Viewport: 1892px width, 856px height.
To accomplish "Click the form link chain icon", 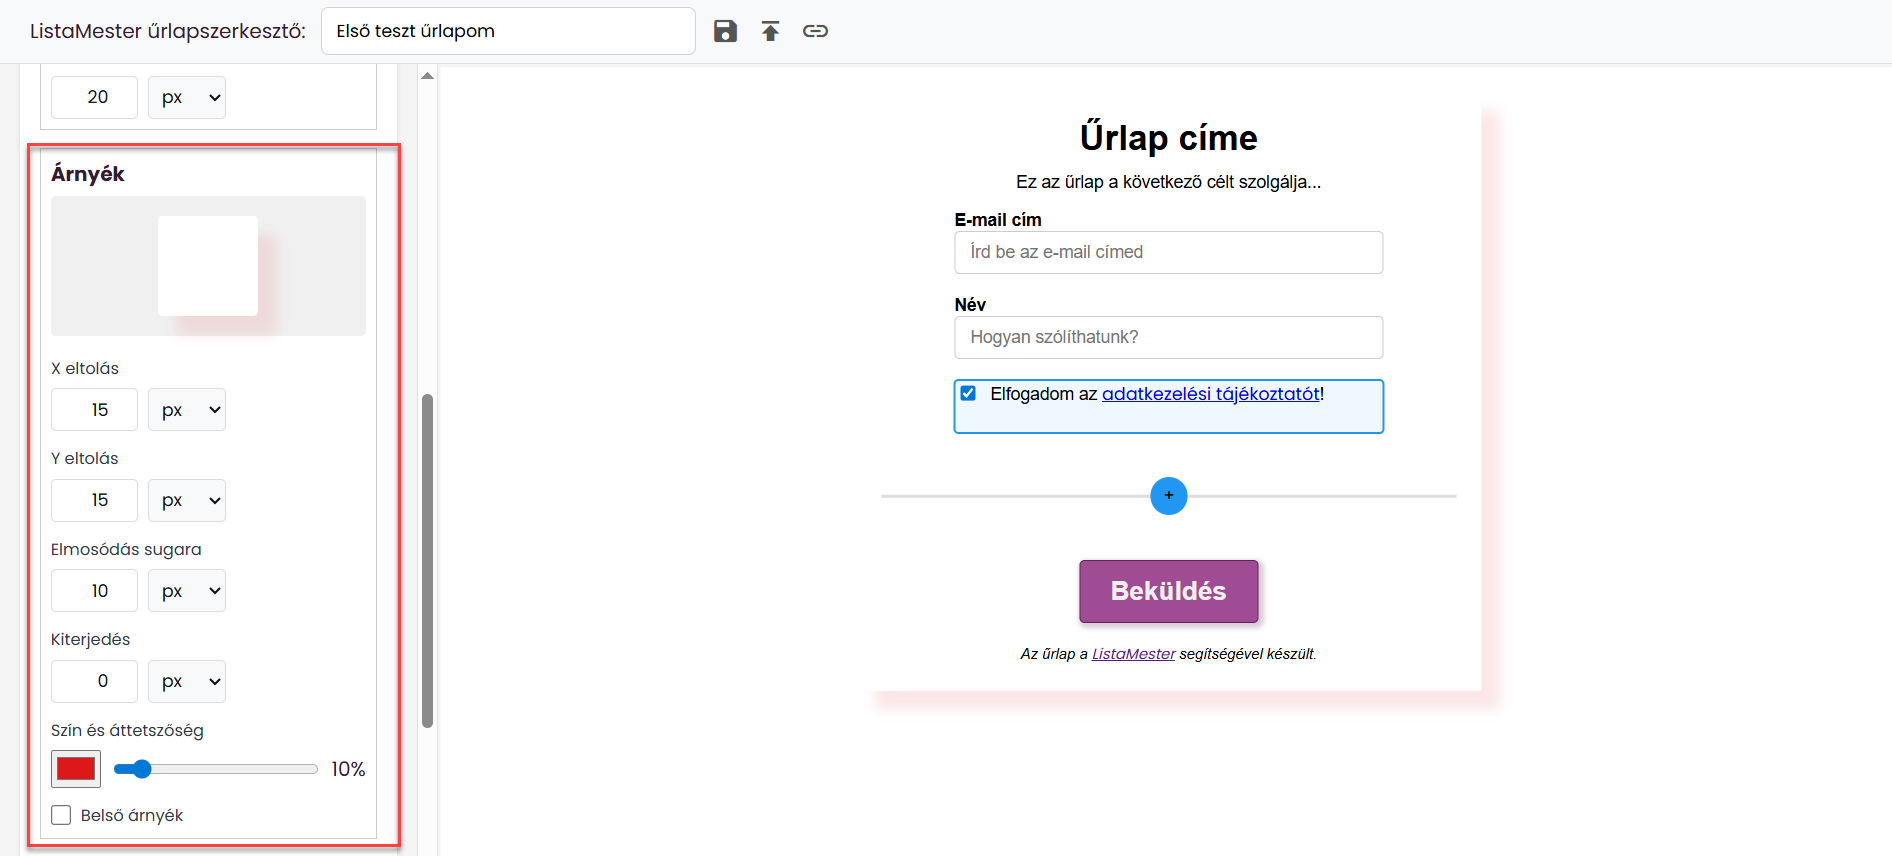I will [x=815, y=31].
